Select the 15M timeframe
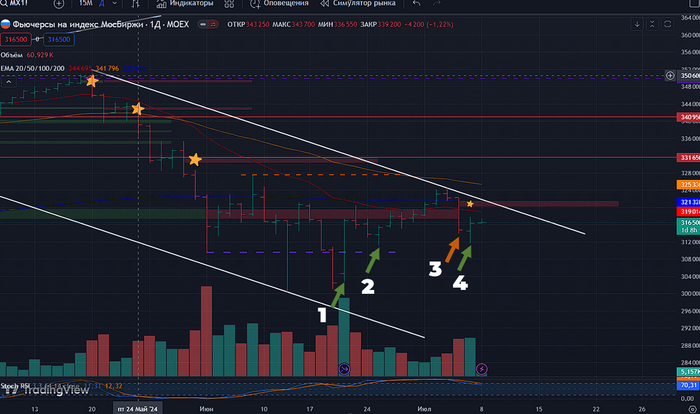The image size is (700, 414). tap(86, 3)
